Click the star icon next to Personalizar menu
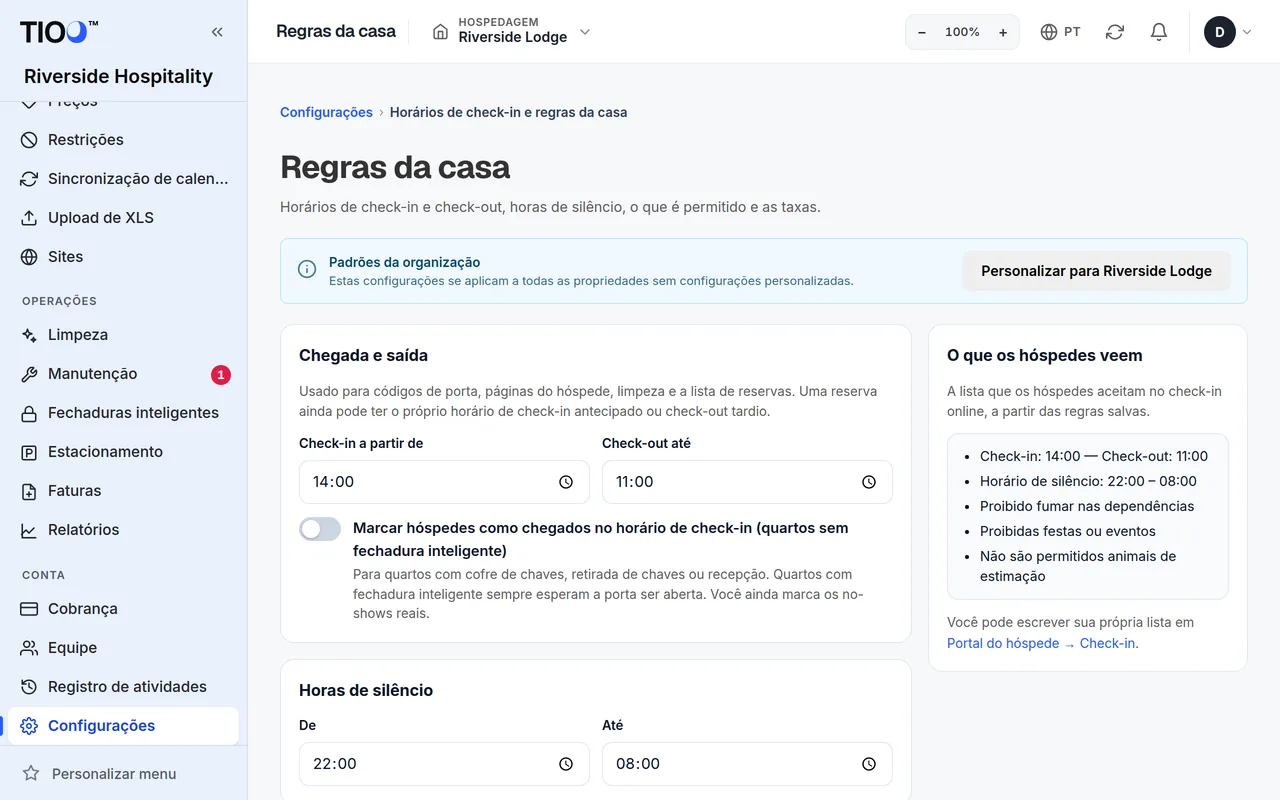 [31, 773]
